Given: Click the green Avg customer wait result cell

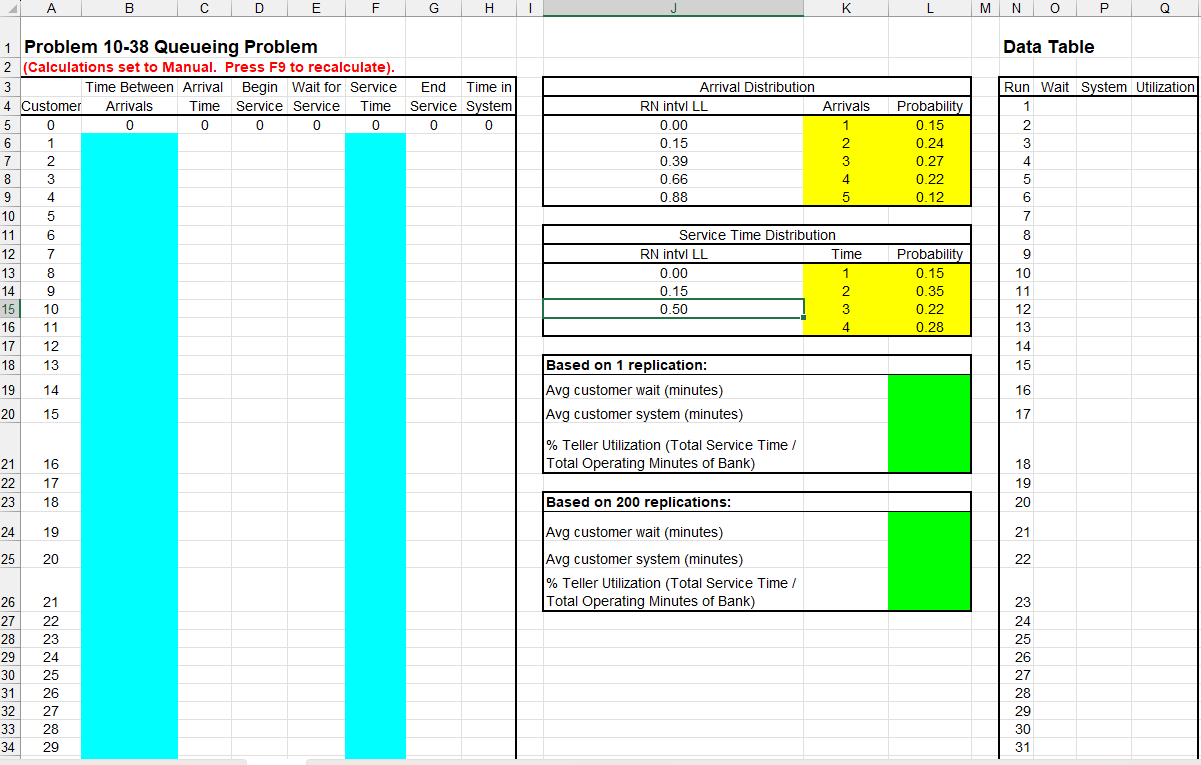Looking at the screenshot, I should tap(929, 390).
